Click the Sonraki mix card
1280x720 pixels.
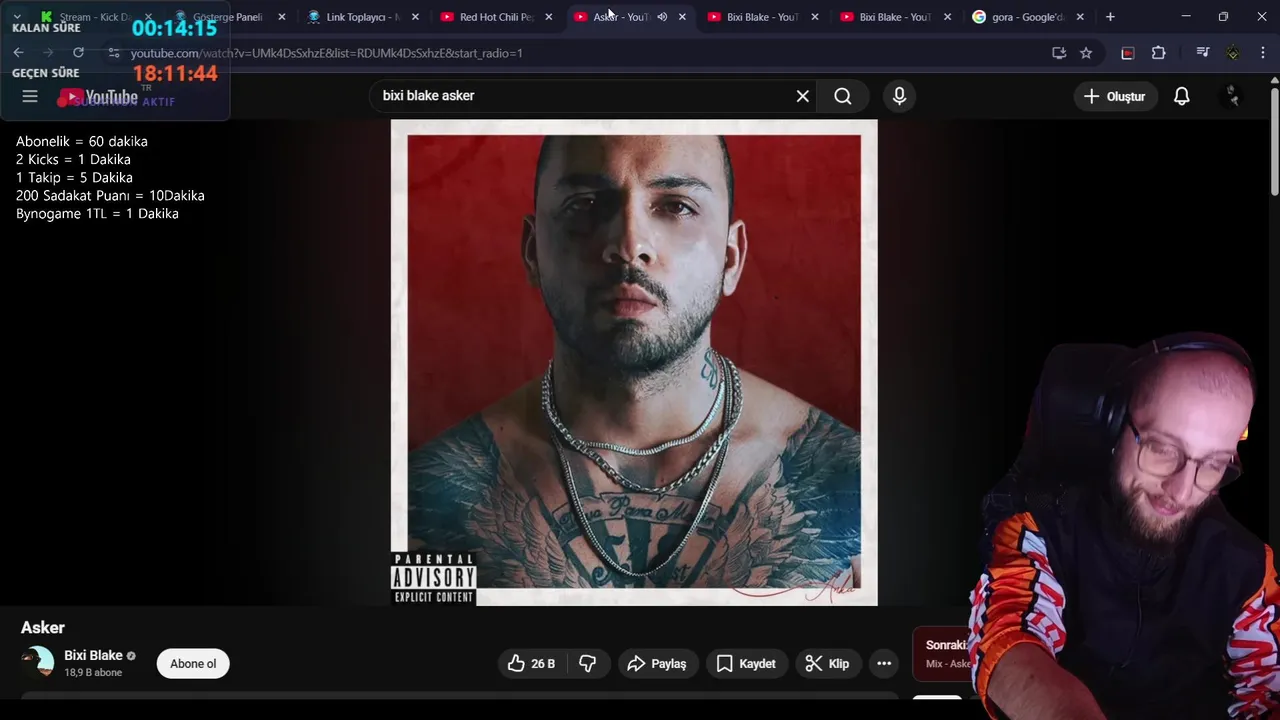[942, 653]
